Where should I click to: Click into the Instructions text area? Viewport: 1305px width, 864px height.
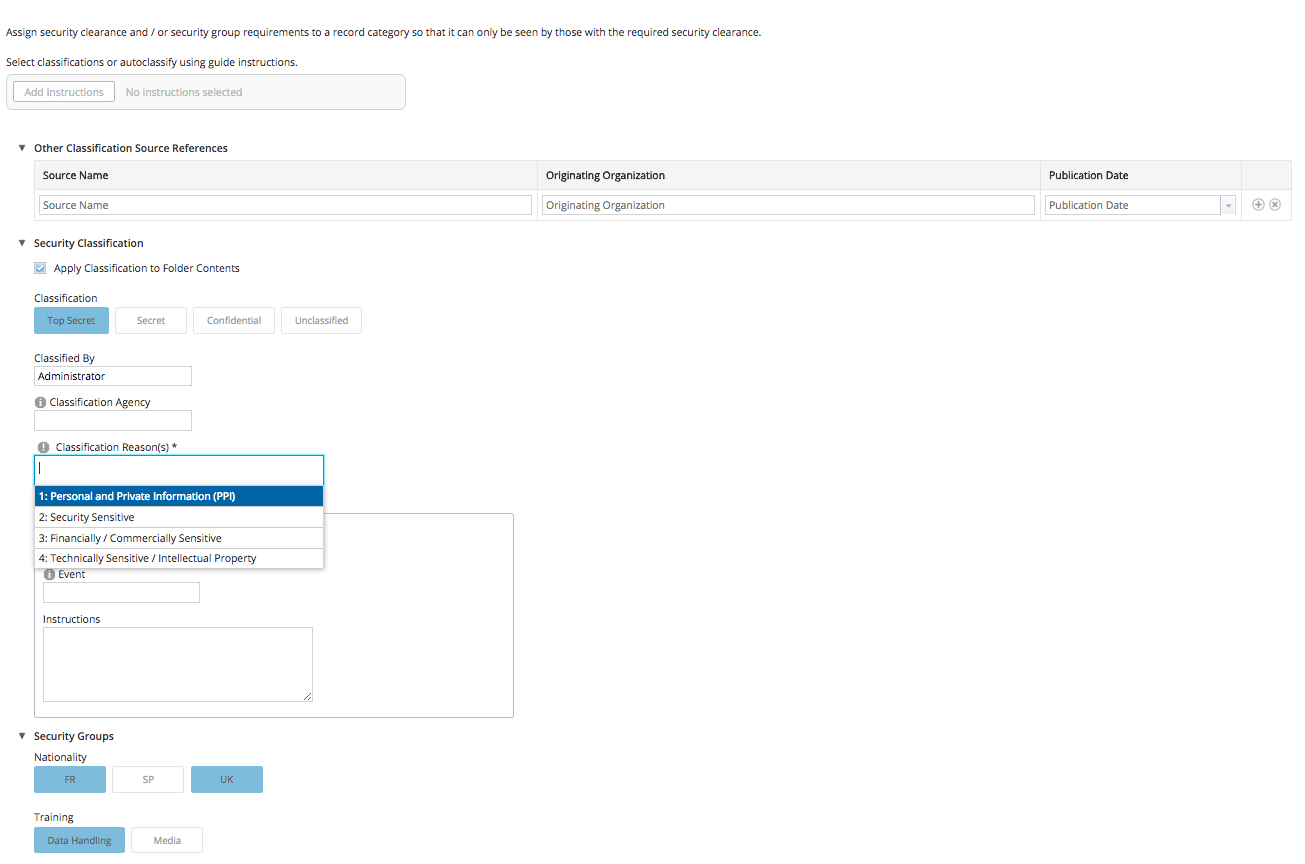(x=177, y=664)
